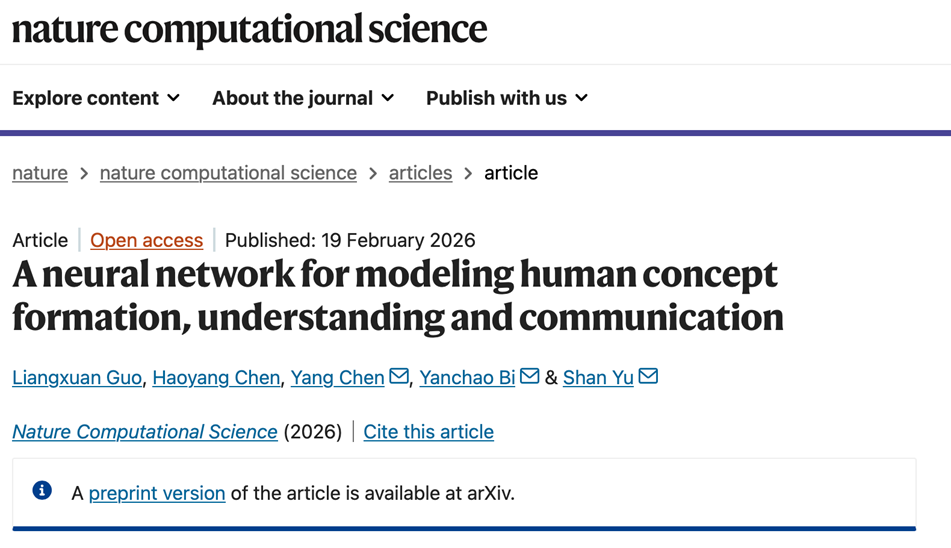Click the Open access link
This screenshot has width=951, height=548.
click(146, 240)
